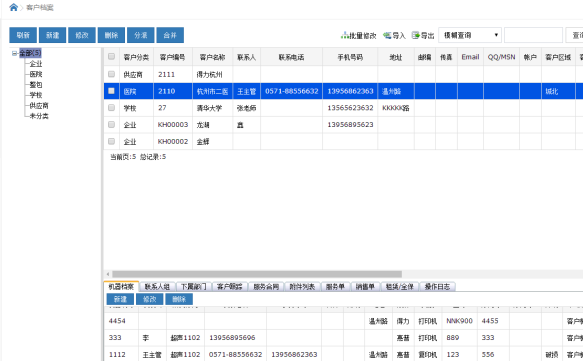Screen dimensions: 584x362
Task: Click 修改 under the 机器档案 tab
Action: pos(150,299)
